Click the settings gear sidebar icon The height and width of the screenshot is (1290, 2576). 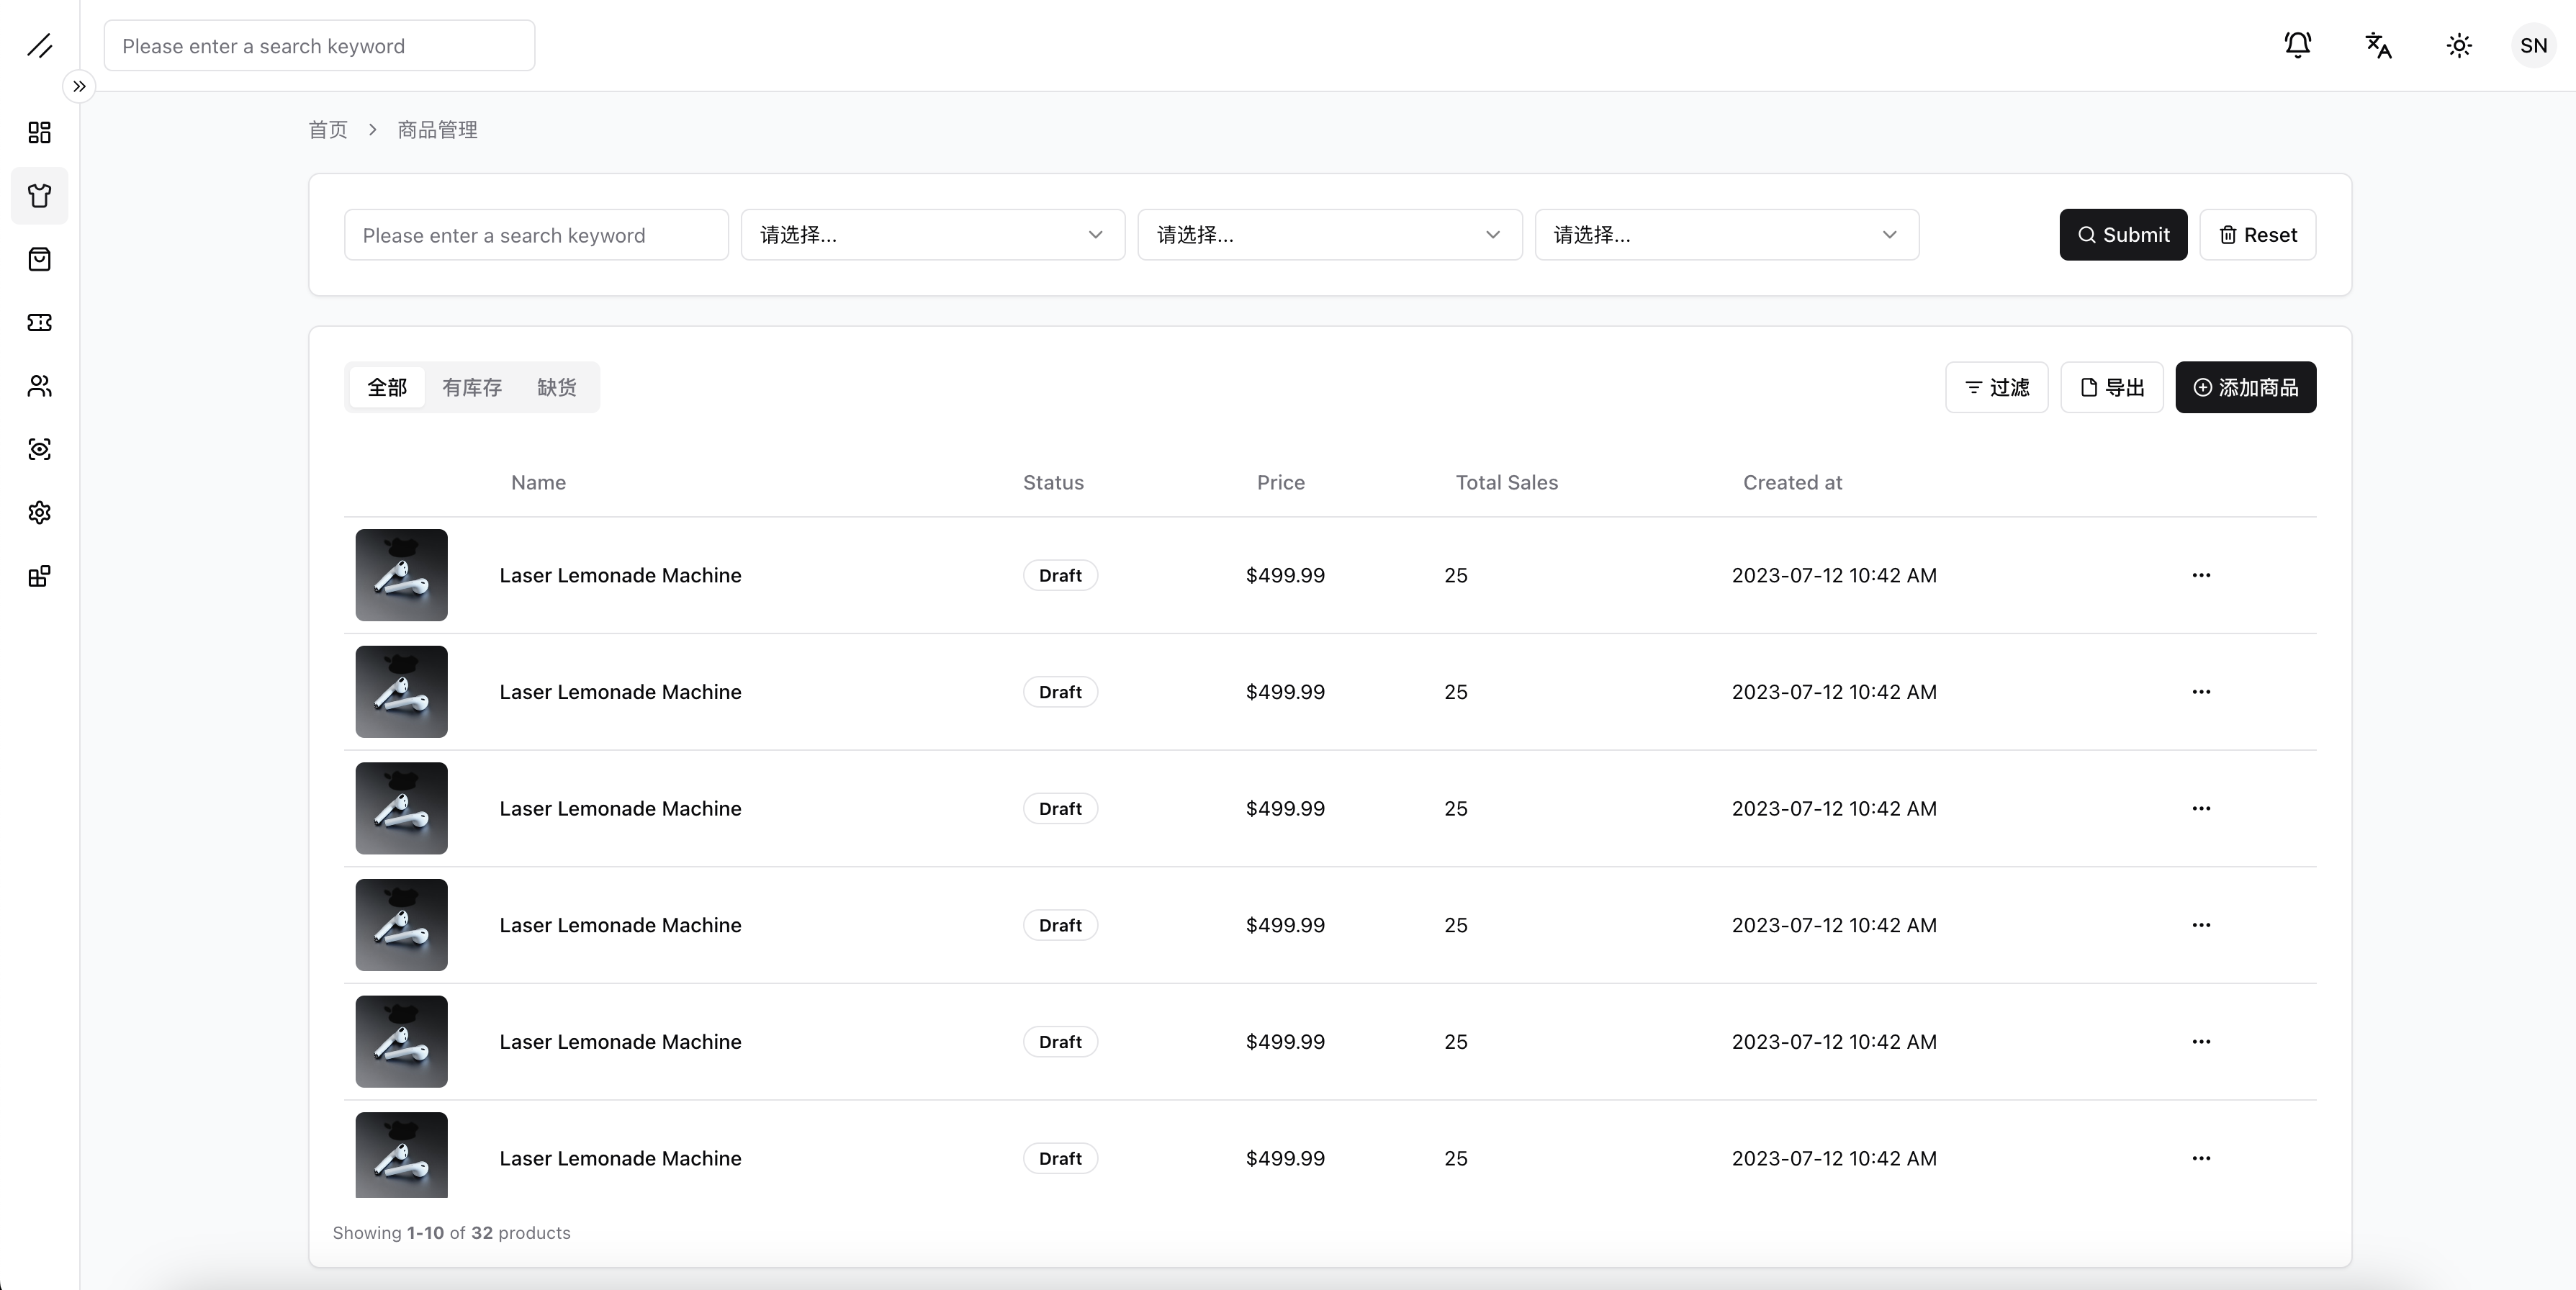pyautogui.click(x=39, y=513)
